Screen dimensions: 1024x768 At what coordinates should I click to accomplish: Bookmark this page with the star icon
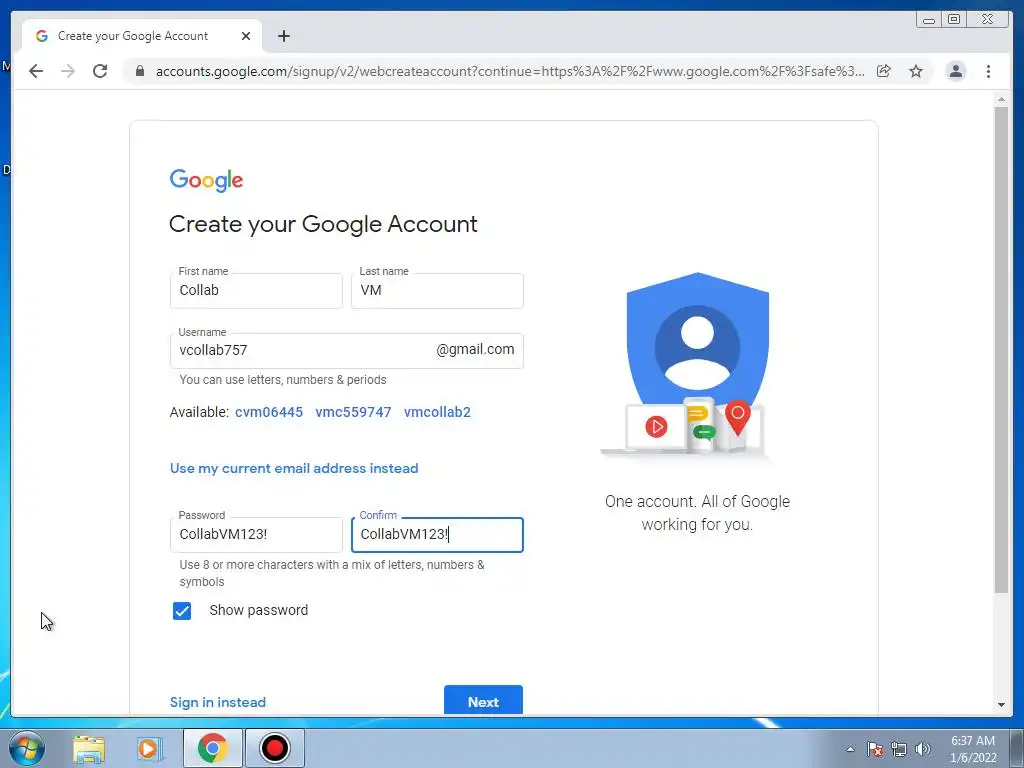click(x=916, y=71)
